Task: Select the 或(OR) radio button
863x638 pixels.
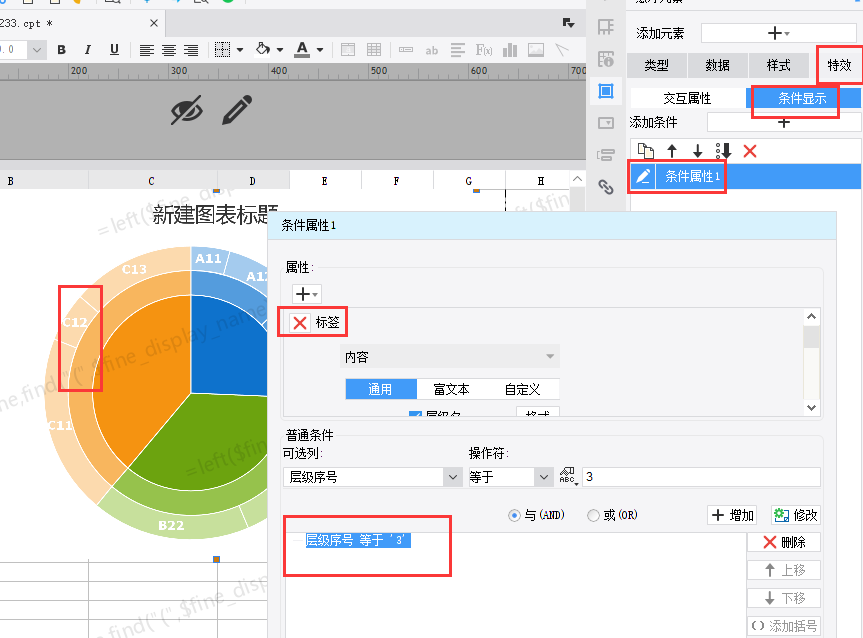Action: point(593,515)
